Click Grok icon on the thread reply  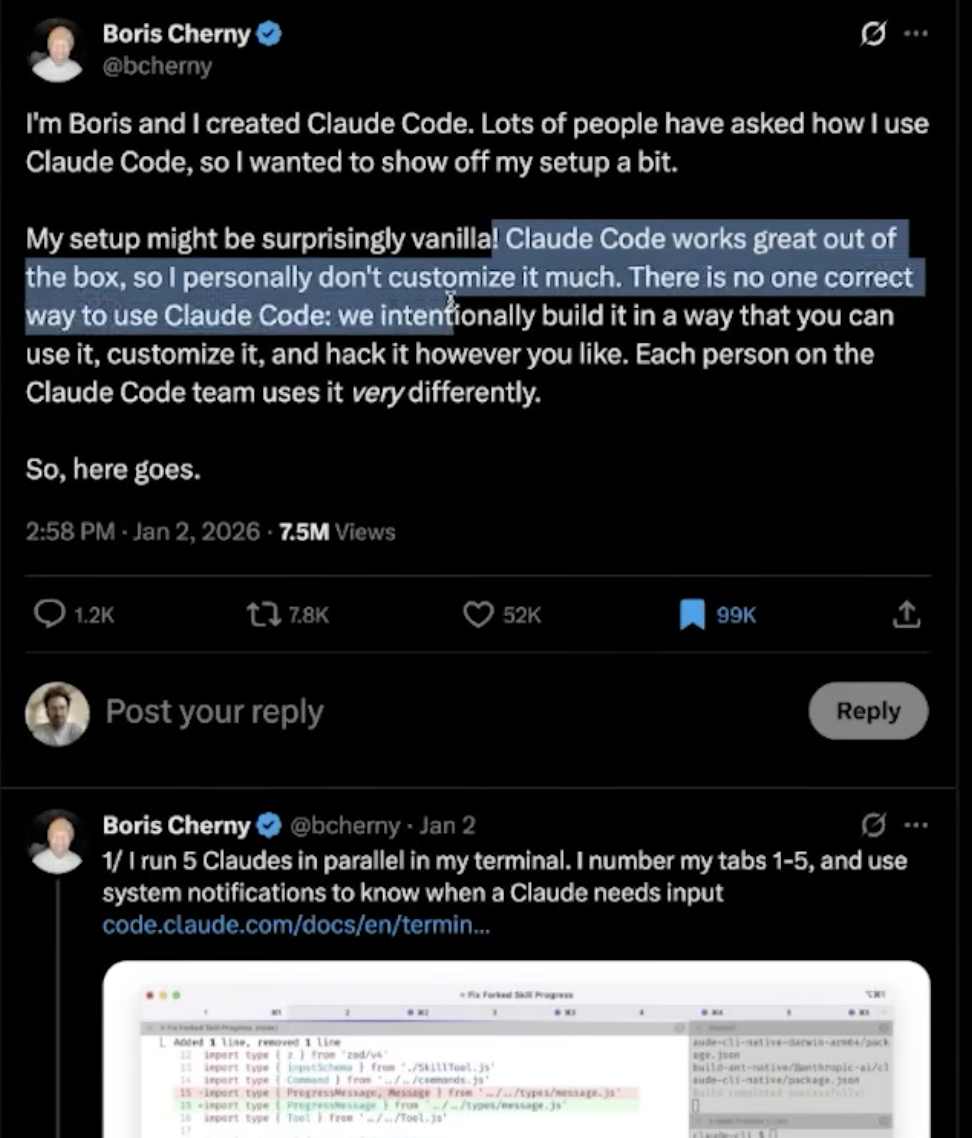pos(872,825)
